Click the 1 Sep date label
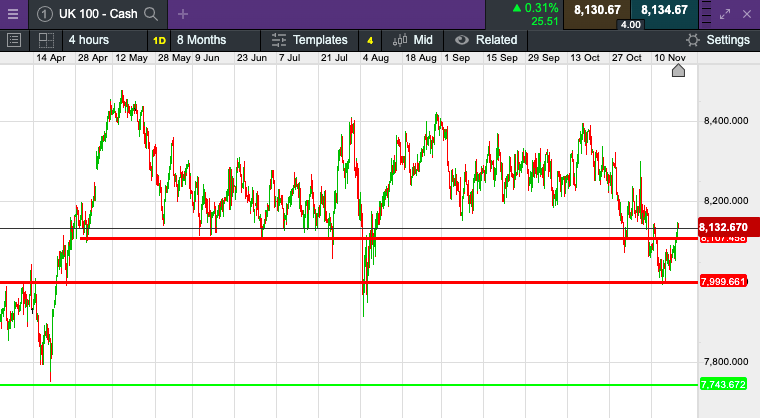The width and height of the screenshot is (760, 418). (457, 58)
